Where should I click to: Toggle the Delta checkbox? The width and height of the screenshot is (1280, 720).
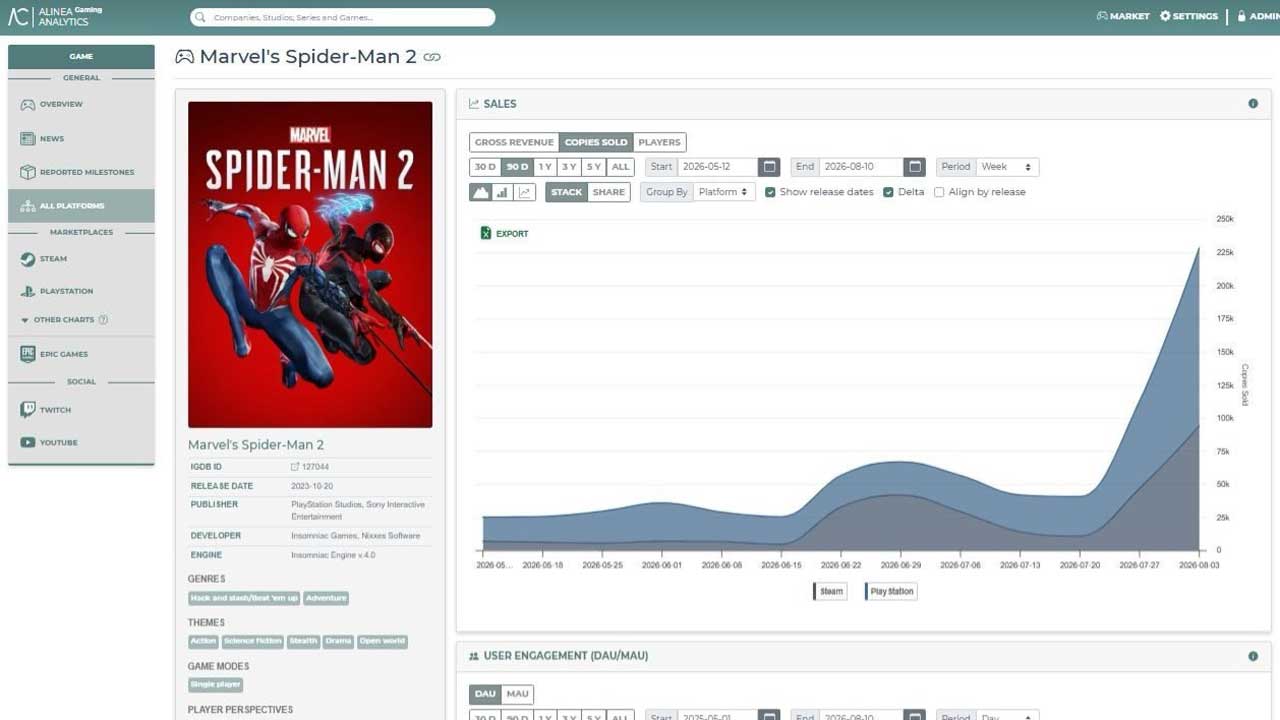[x=888, y=192]
